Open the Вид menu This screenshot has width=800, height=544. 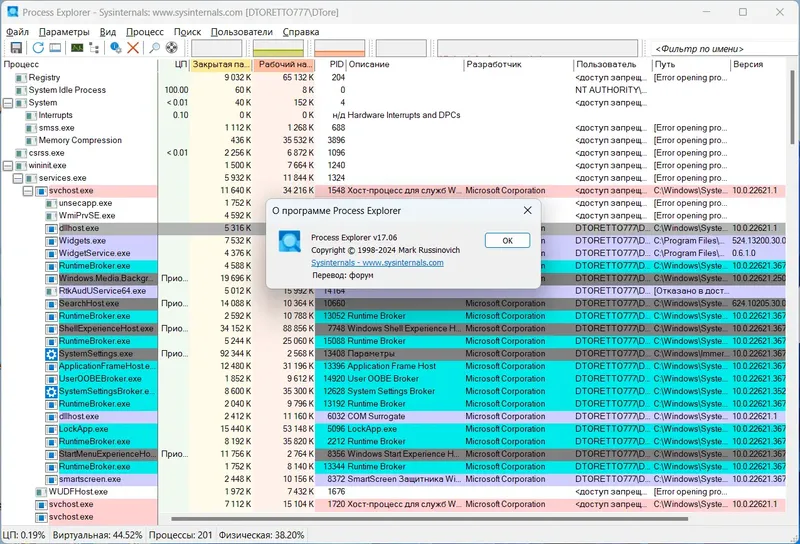108,32
